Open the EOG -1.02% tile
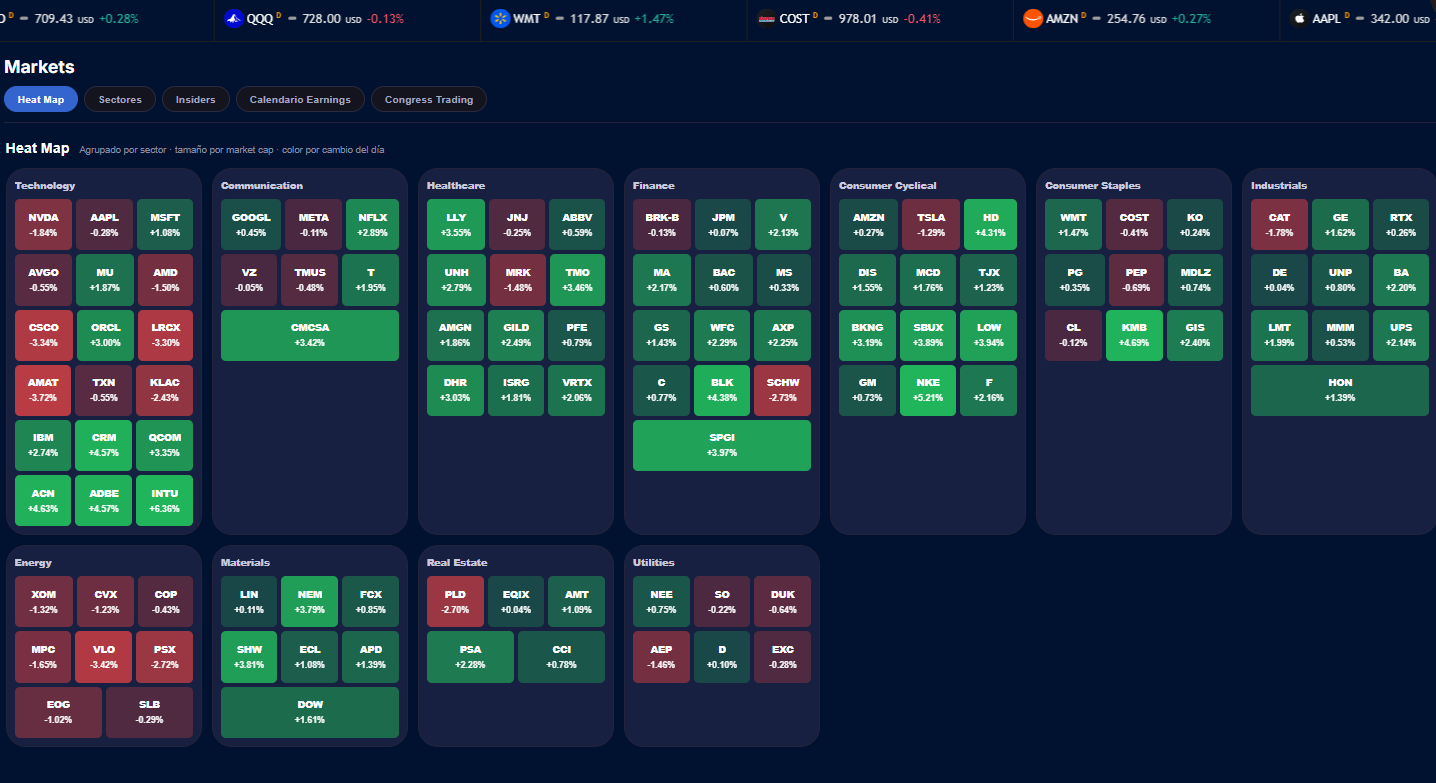Screen dimensions: 1436x783 (58, 712)
